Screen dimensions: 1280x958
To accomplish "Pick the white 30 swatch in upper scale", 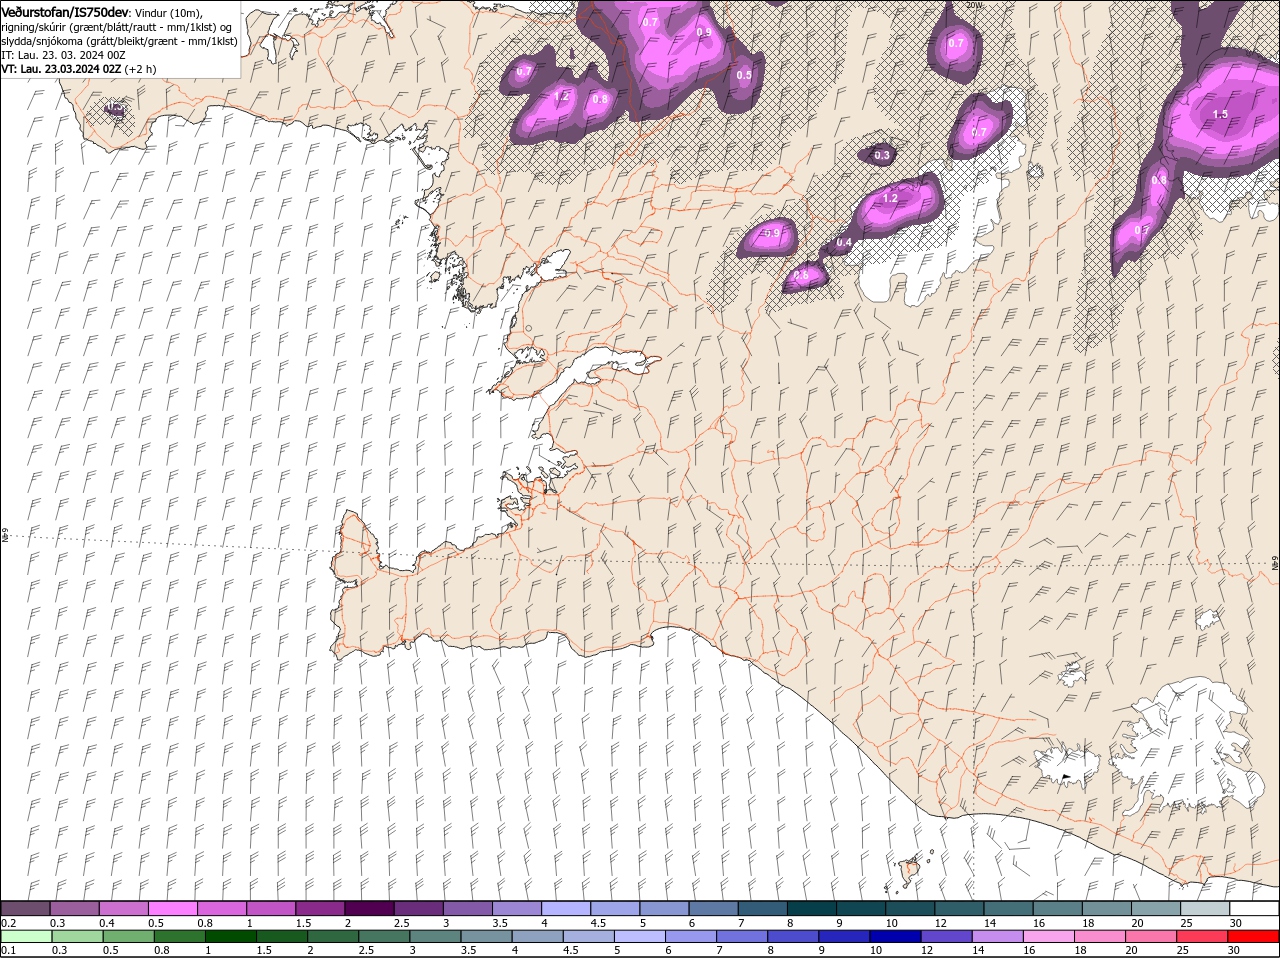I will [x=1255, y=908].
